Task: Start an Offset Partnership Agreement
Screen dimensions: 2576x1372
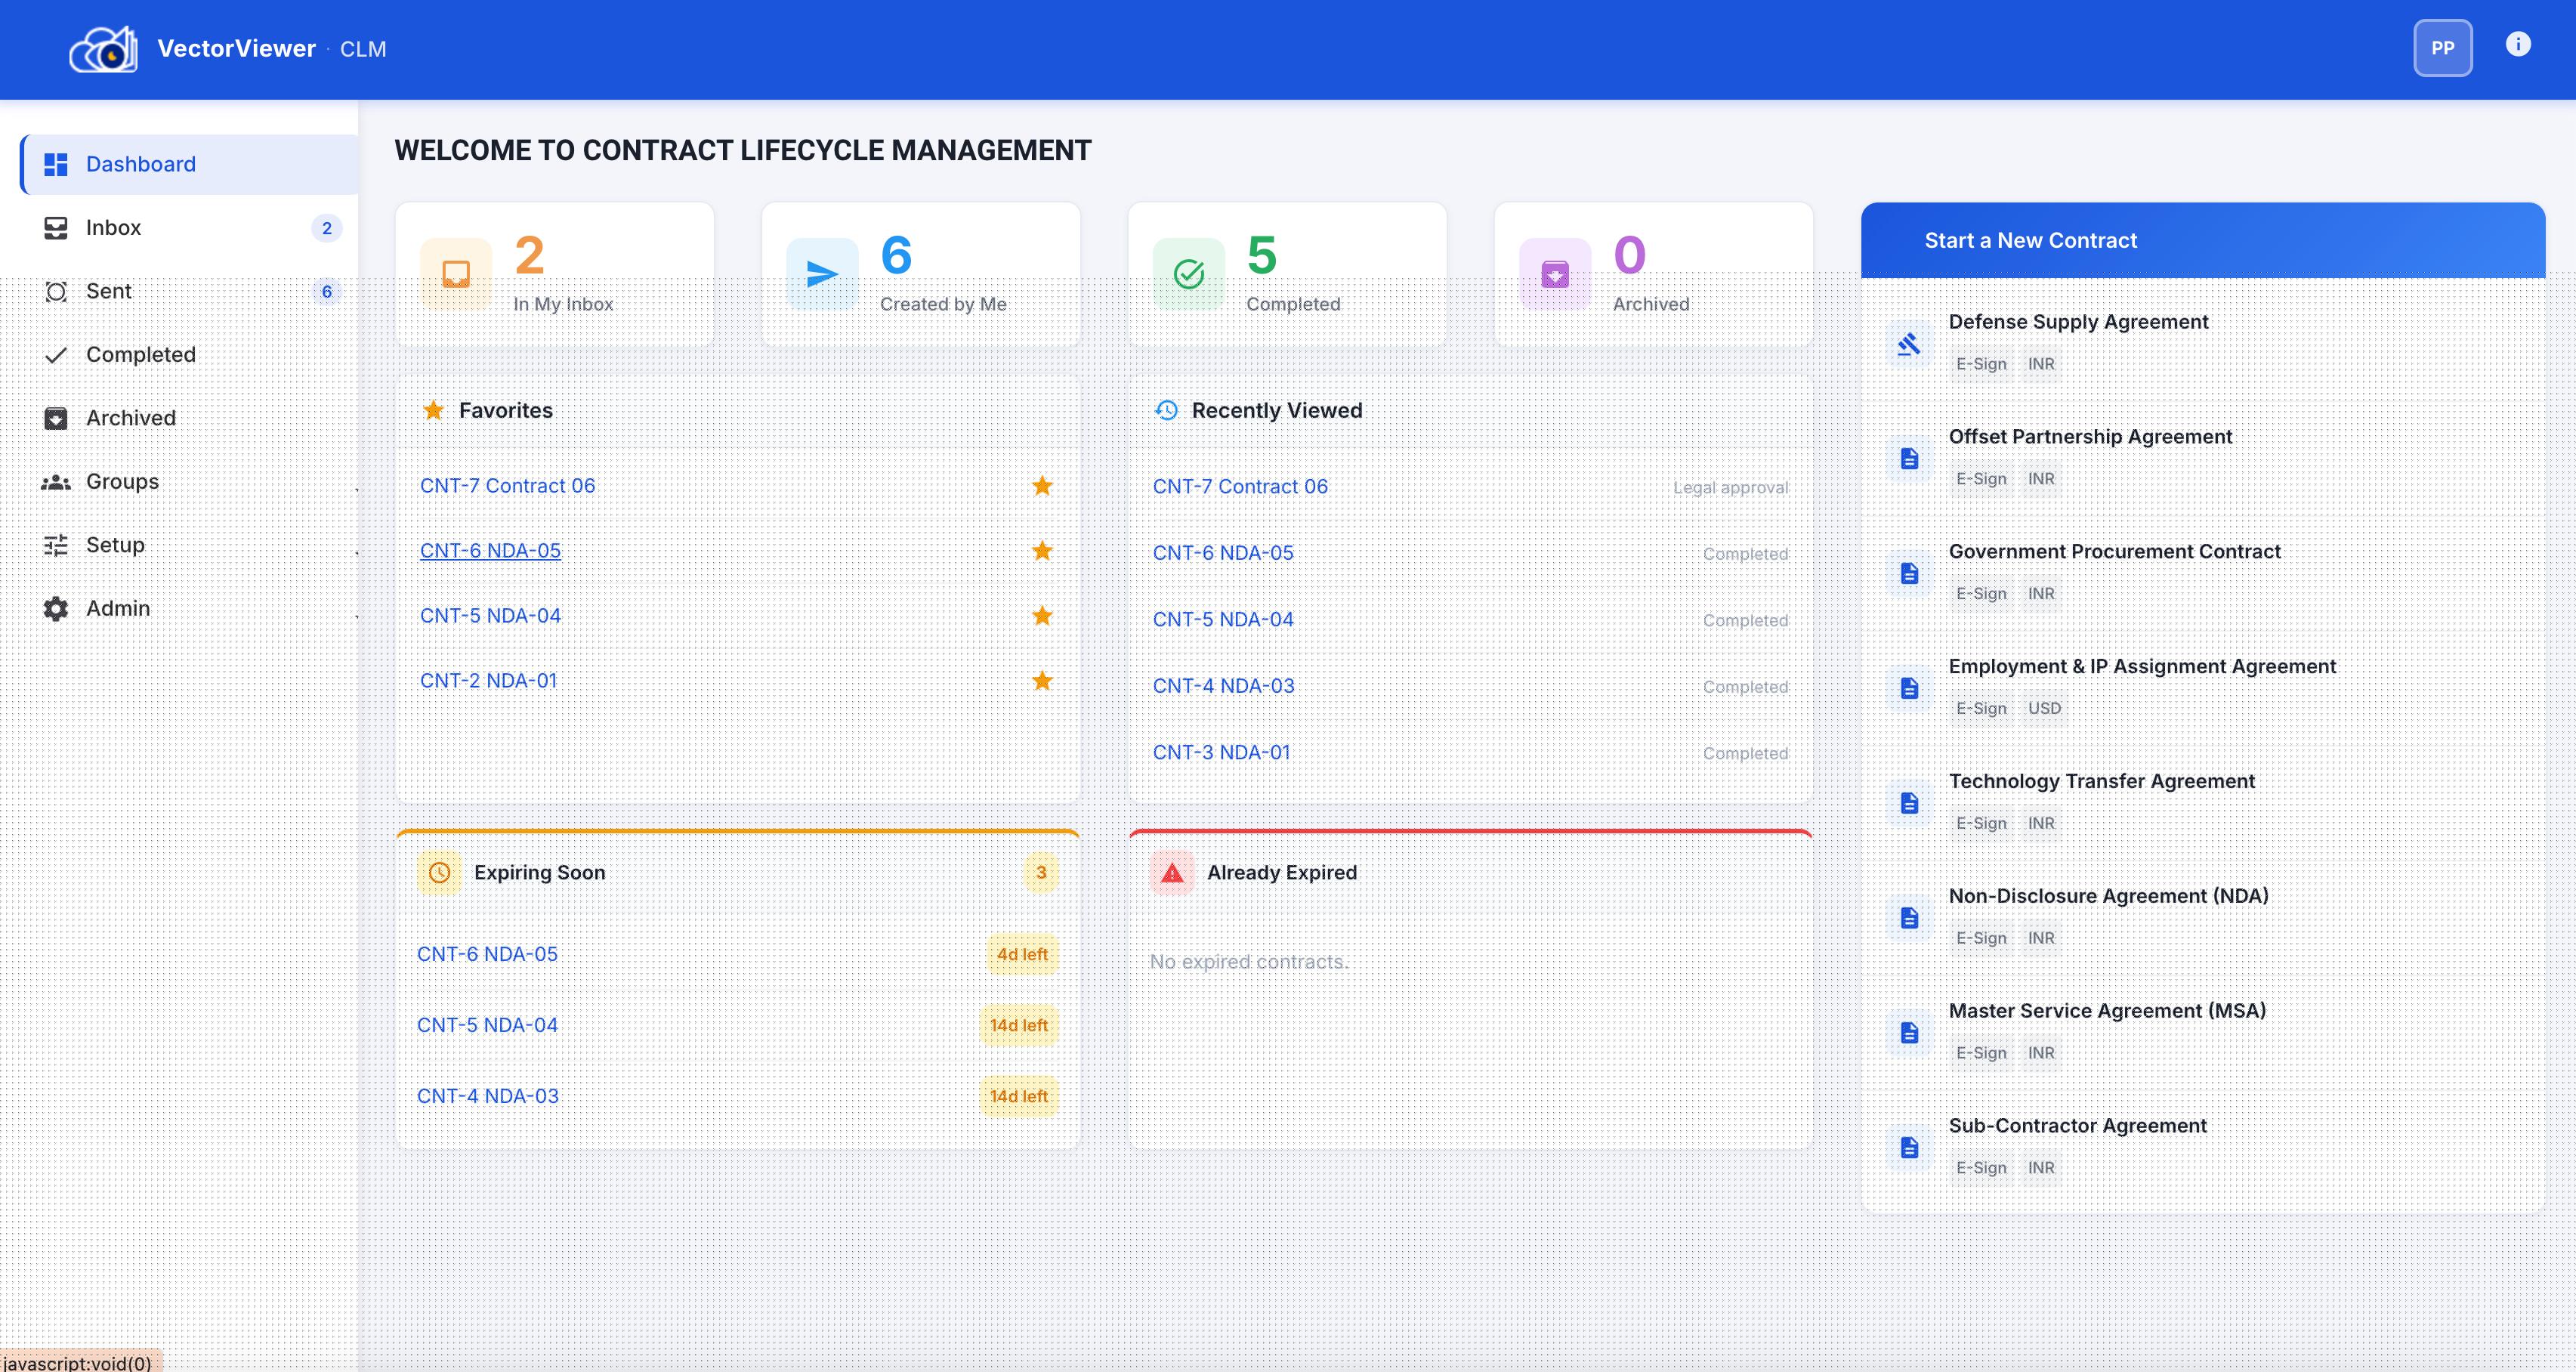Action: pos(2090,437)
